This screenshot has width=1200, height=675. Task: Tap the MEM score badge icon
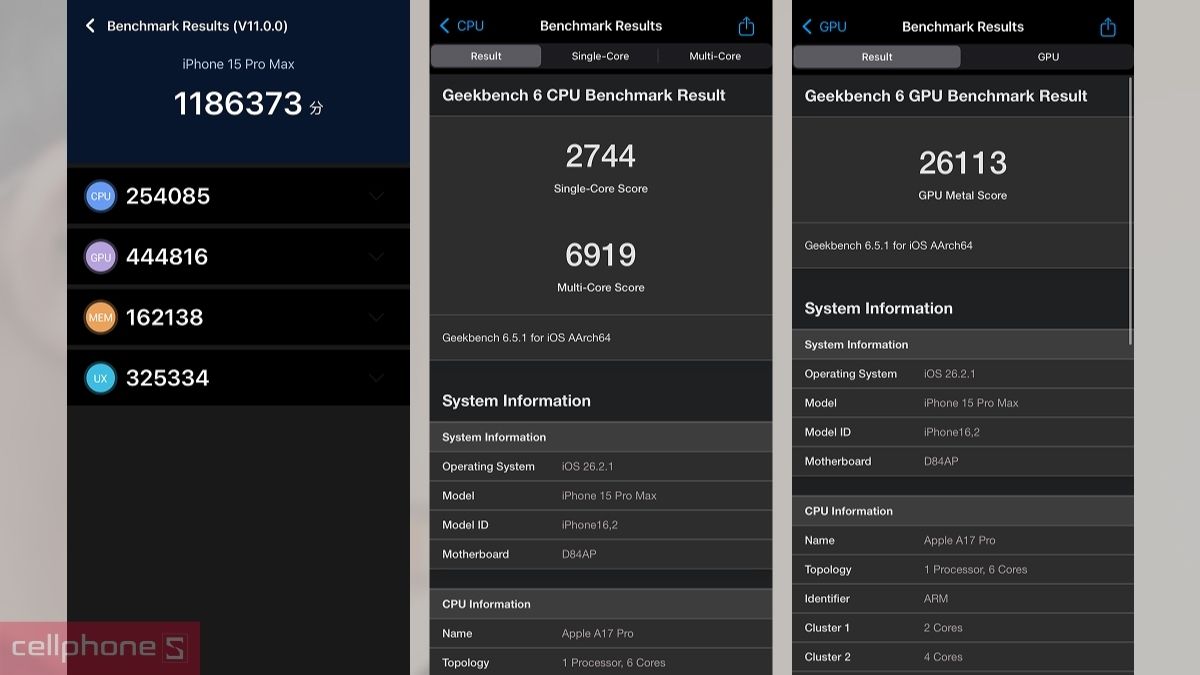101,318
